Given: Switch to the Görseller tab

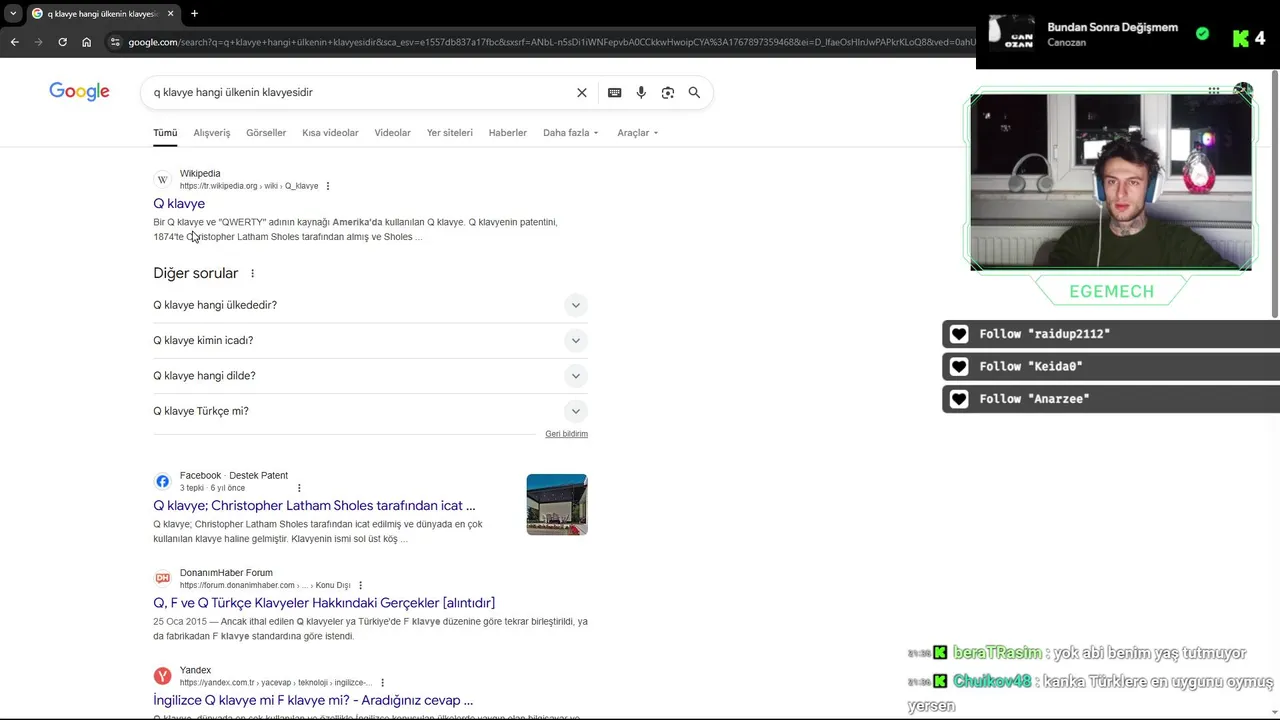Looking at the screenshot, I should point(266,133).
